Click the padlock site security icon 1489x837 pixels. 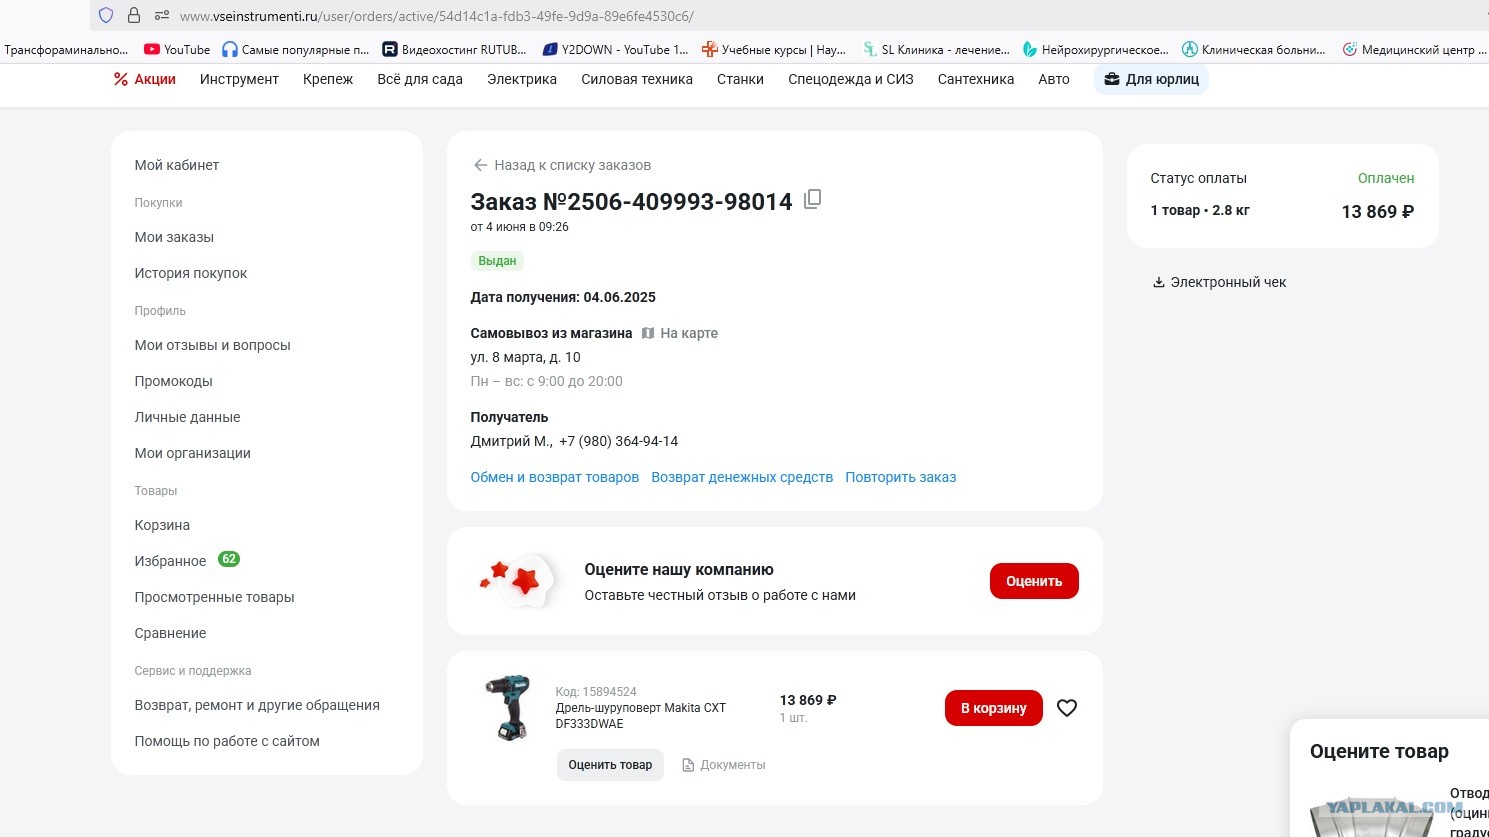134,15
